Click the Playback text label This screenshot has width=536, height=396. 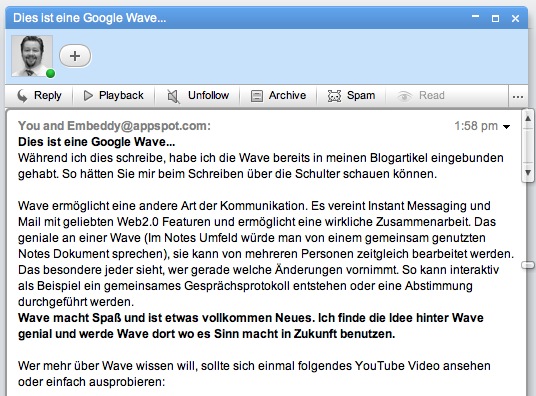point(121,95)
